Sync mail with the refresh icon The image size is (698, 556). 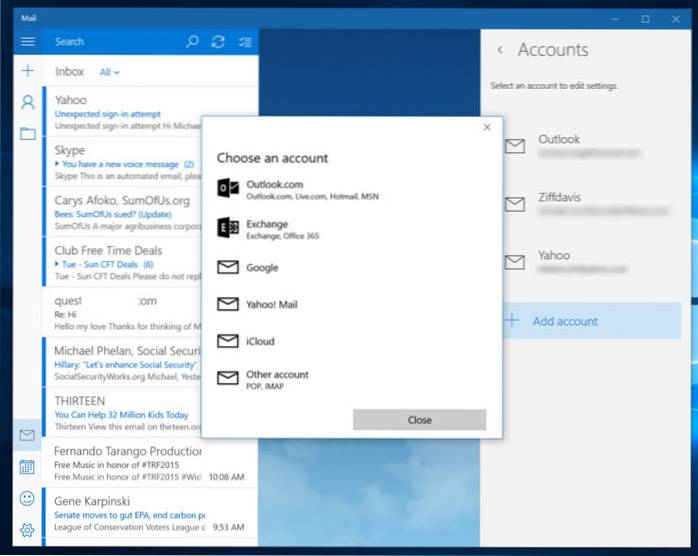click(218, 41)
